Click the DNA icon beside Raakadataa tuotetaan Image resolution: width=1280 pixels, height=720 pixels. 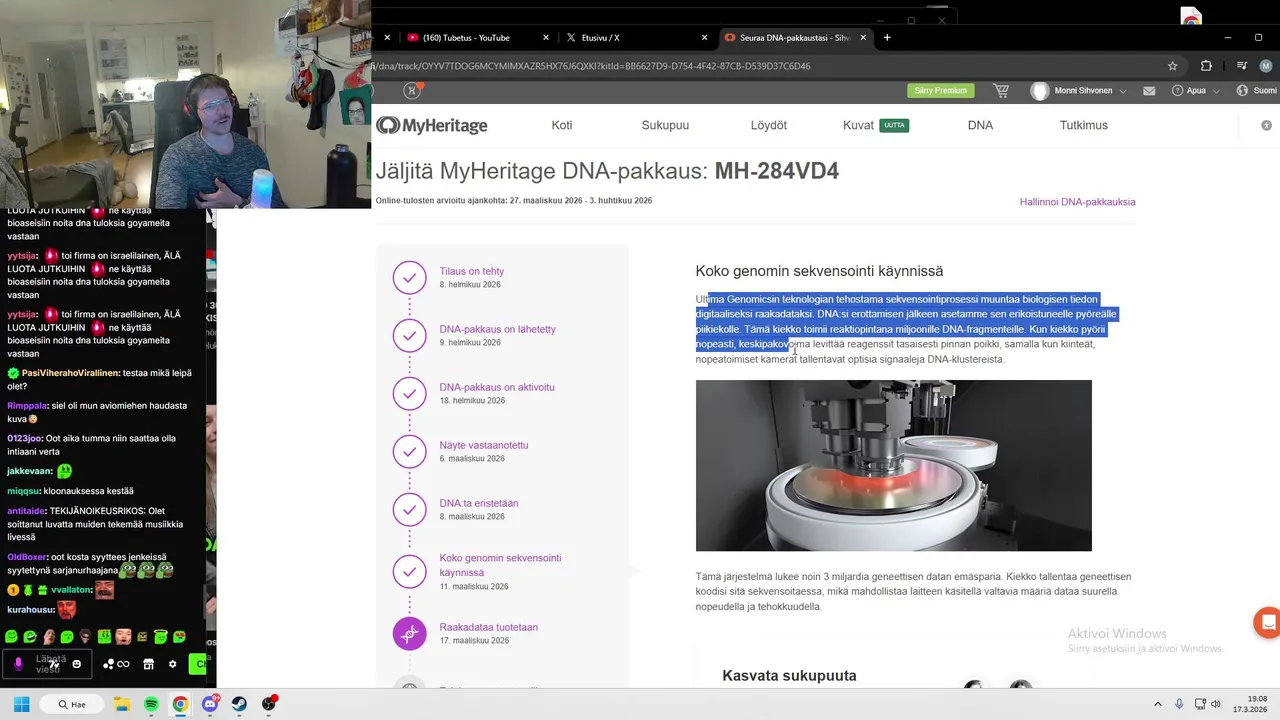point(409,633)
